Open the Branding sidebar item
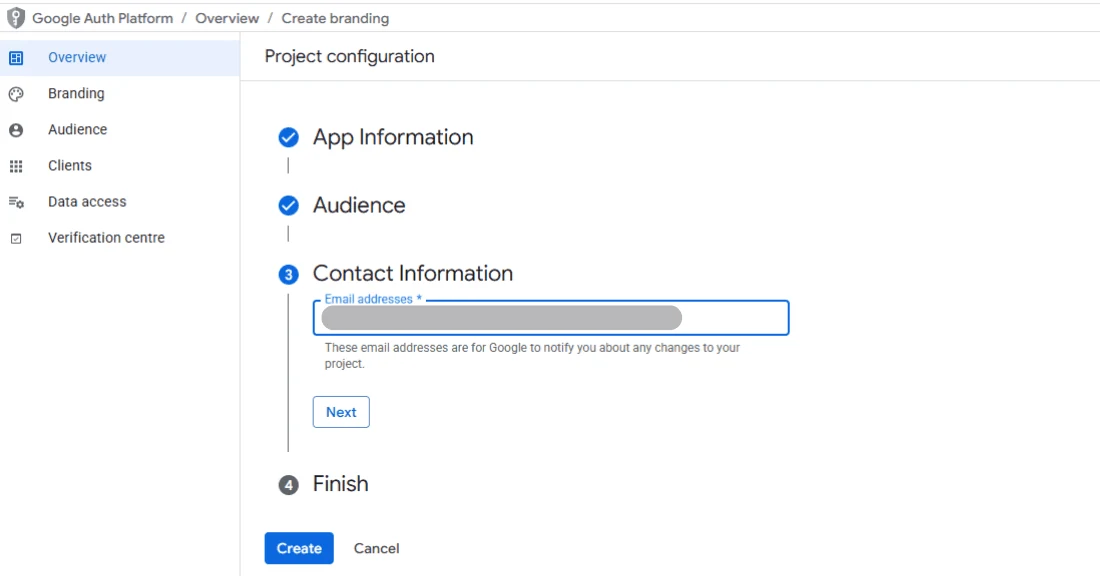 pyautogui.click(x=120, y=93)
